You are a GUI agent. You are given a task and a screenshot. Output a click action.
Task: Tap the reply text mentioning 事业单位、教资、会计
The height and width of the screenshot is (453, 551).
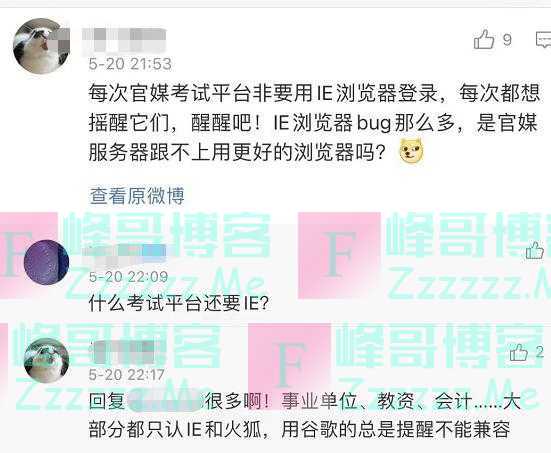pos(304,416)
